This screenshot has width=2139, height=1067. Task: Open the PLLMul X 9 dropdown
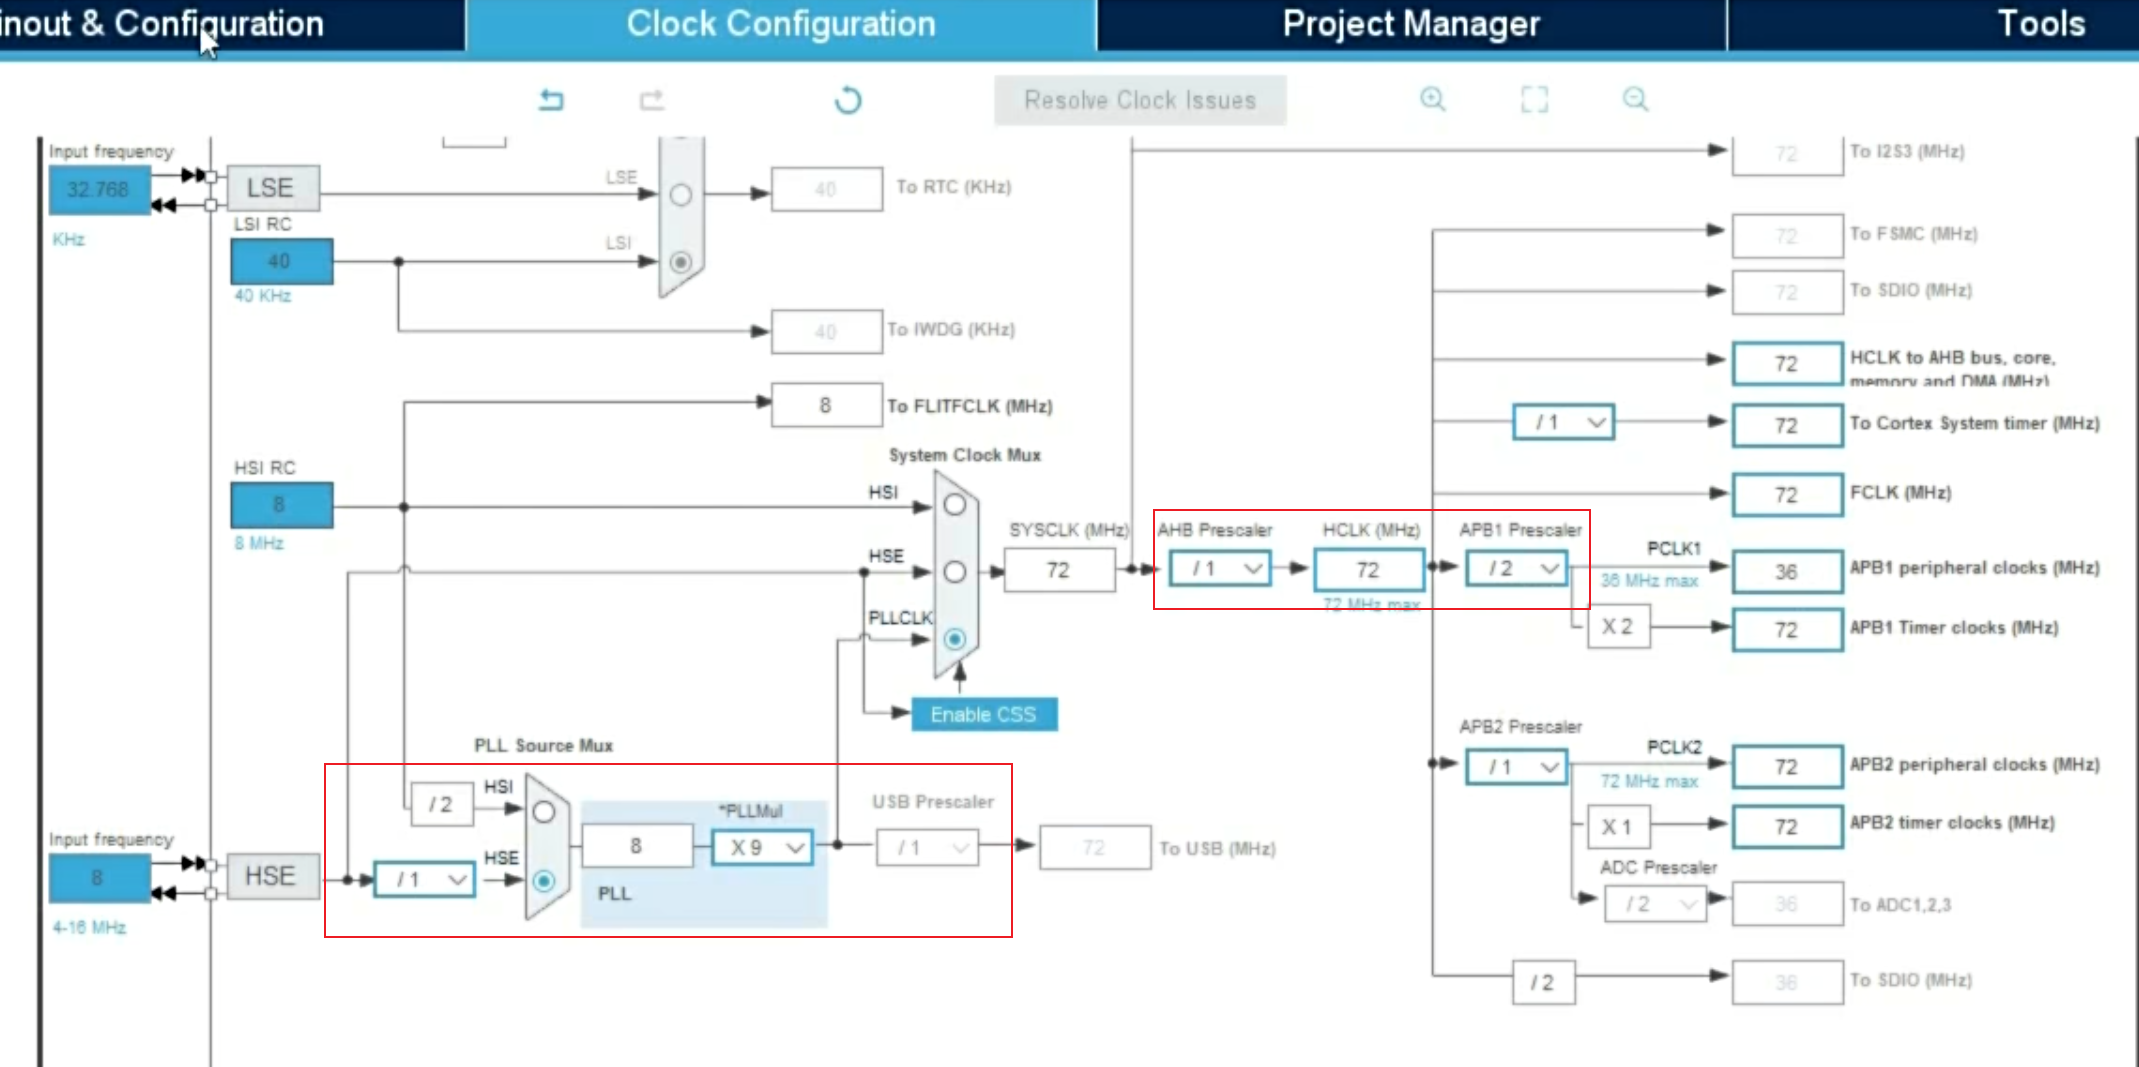pyautogui.click(x=763, y=848)
